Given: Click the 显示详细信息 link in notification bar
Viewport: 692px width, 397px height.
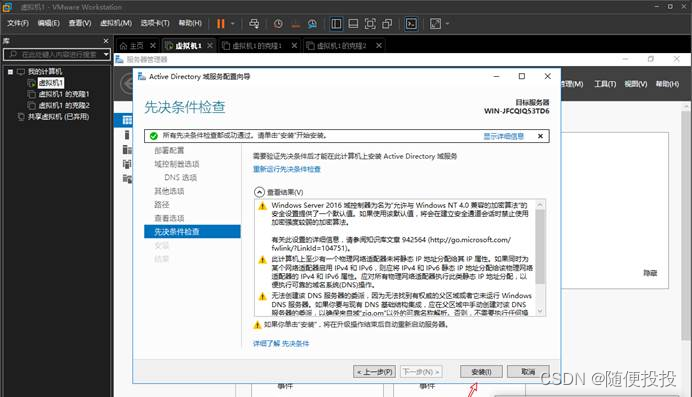Looking at the screenshot, I should [503, 136].
